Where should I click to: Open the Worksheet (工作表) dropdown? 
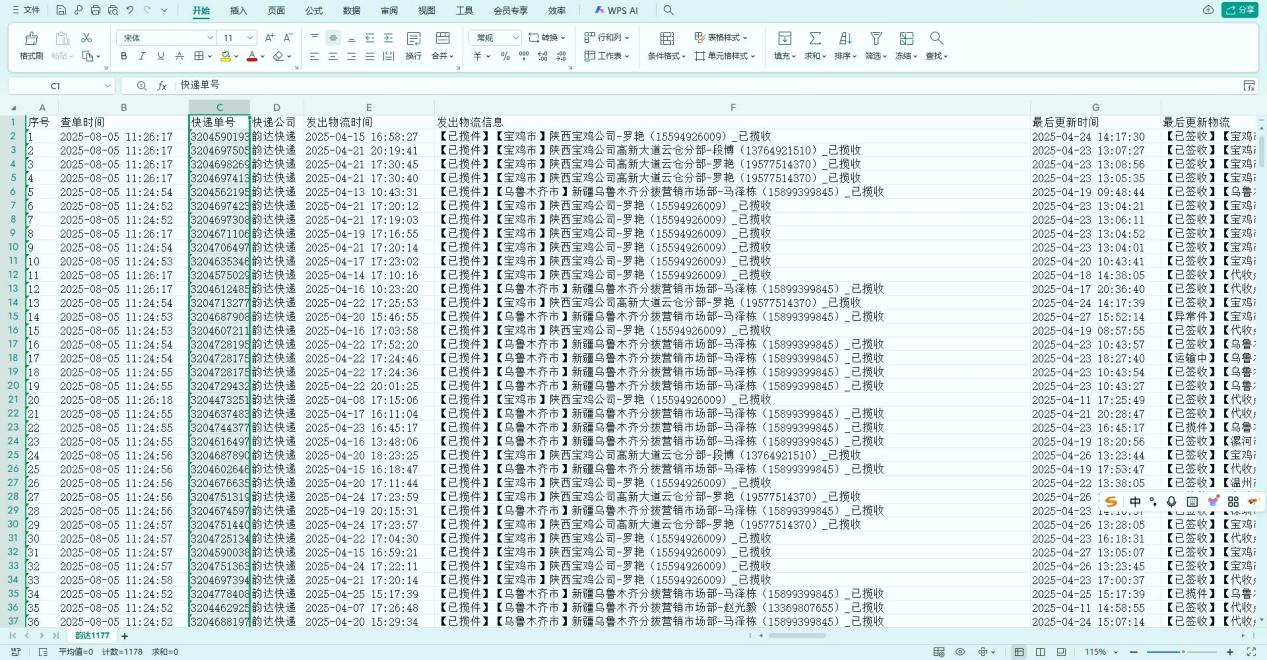[x=607, y=56]
